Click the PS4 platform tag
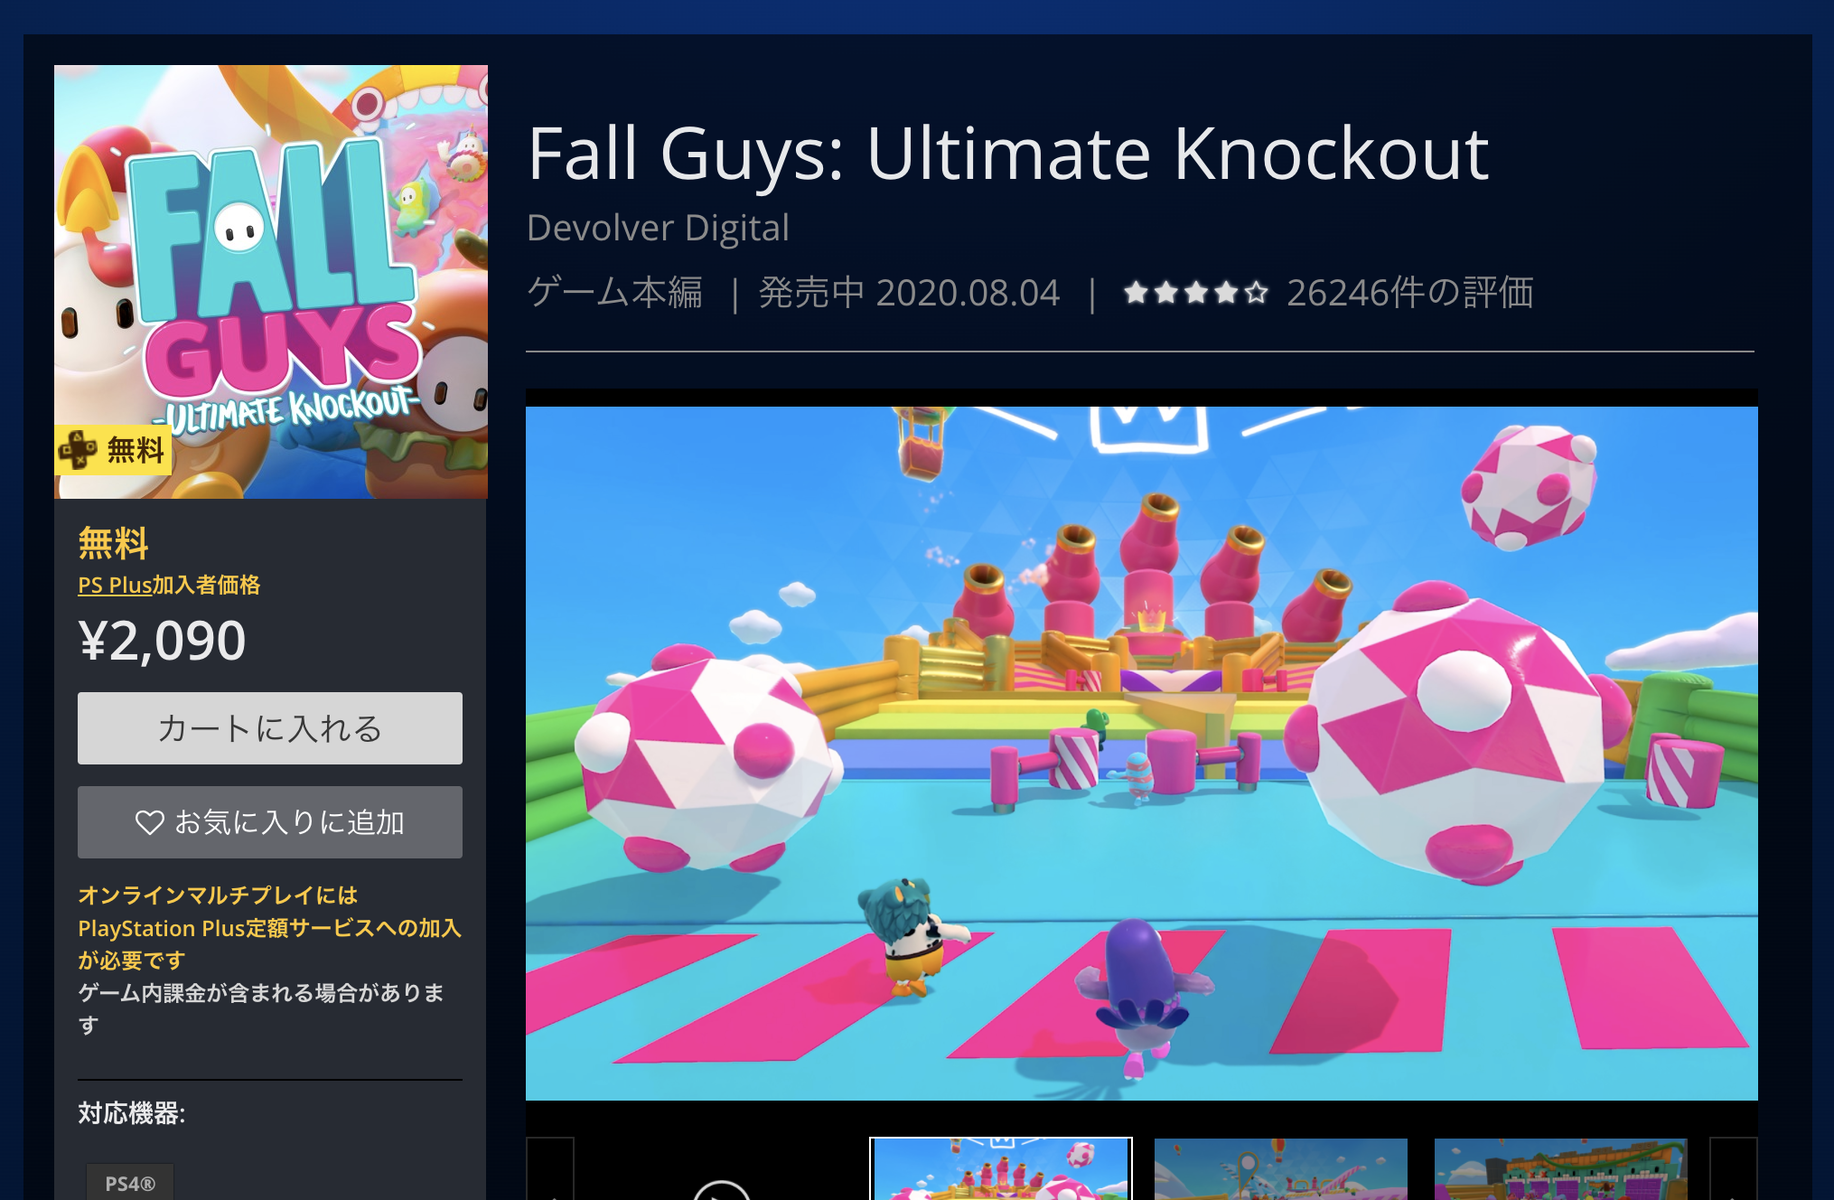 point(130,1183)
